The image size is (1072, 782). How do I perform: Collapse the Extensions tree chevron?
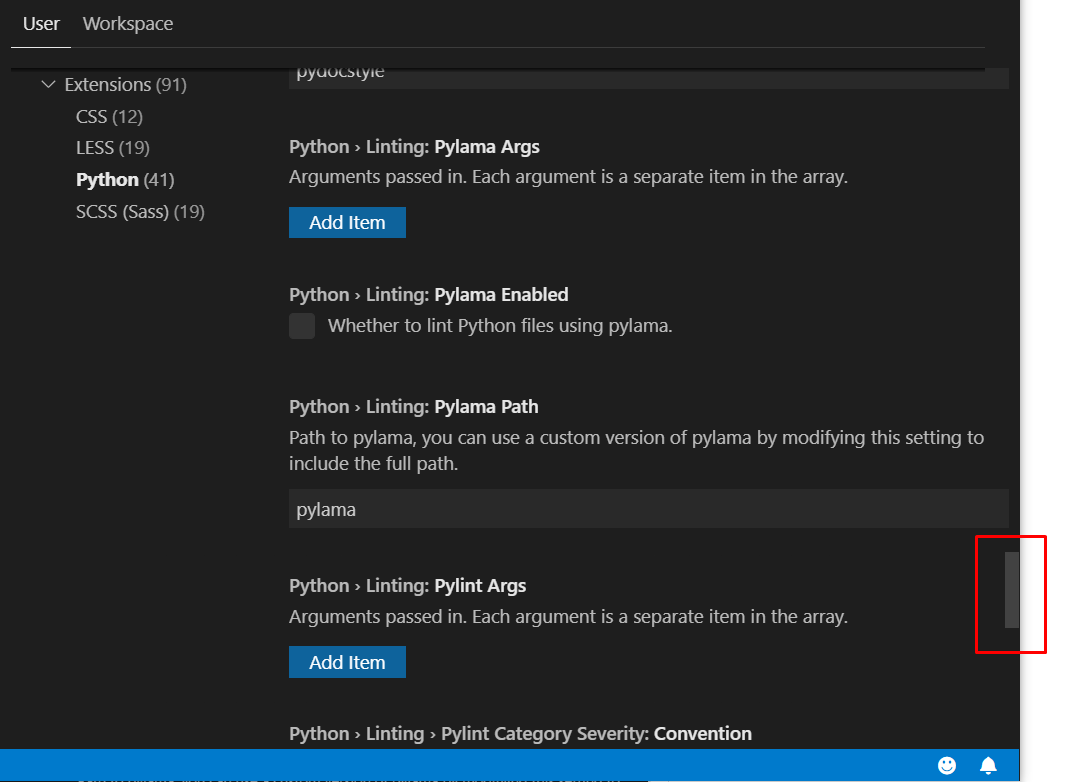coord(48,85)
